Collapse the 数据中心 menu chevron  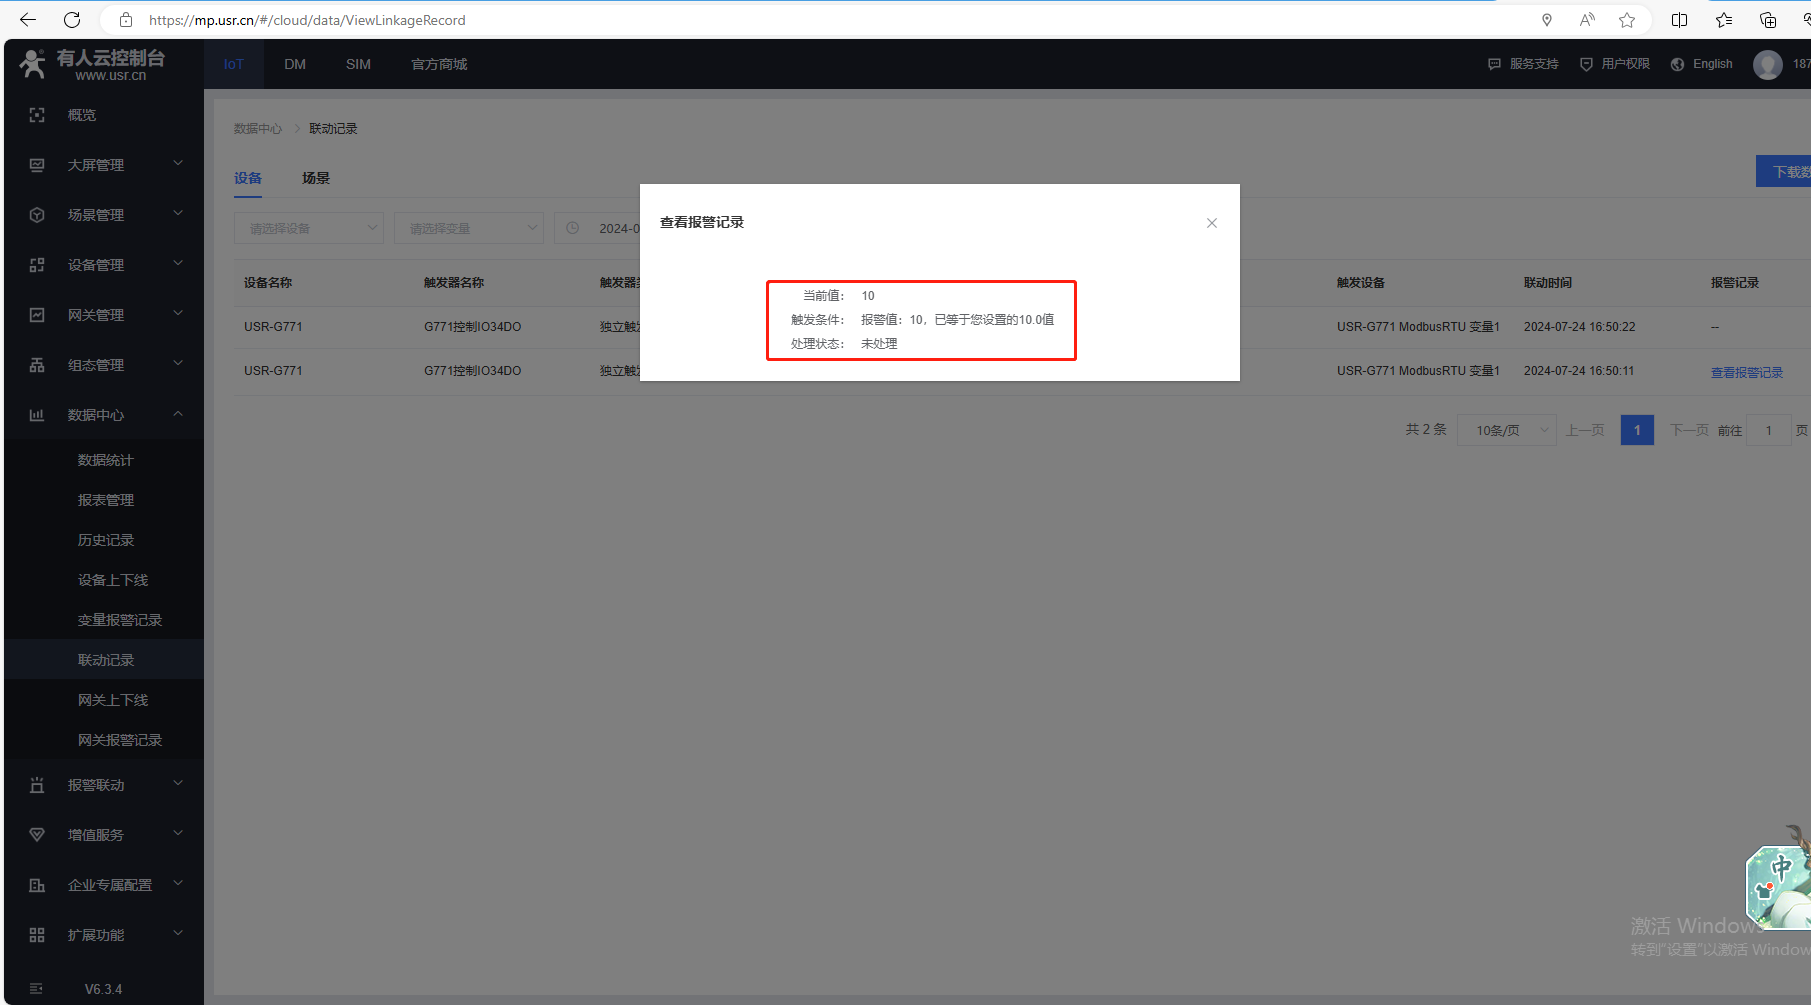(x=178, y=413)
